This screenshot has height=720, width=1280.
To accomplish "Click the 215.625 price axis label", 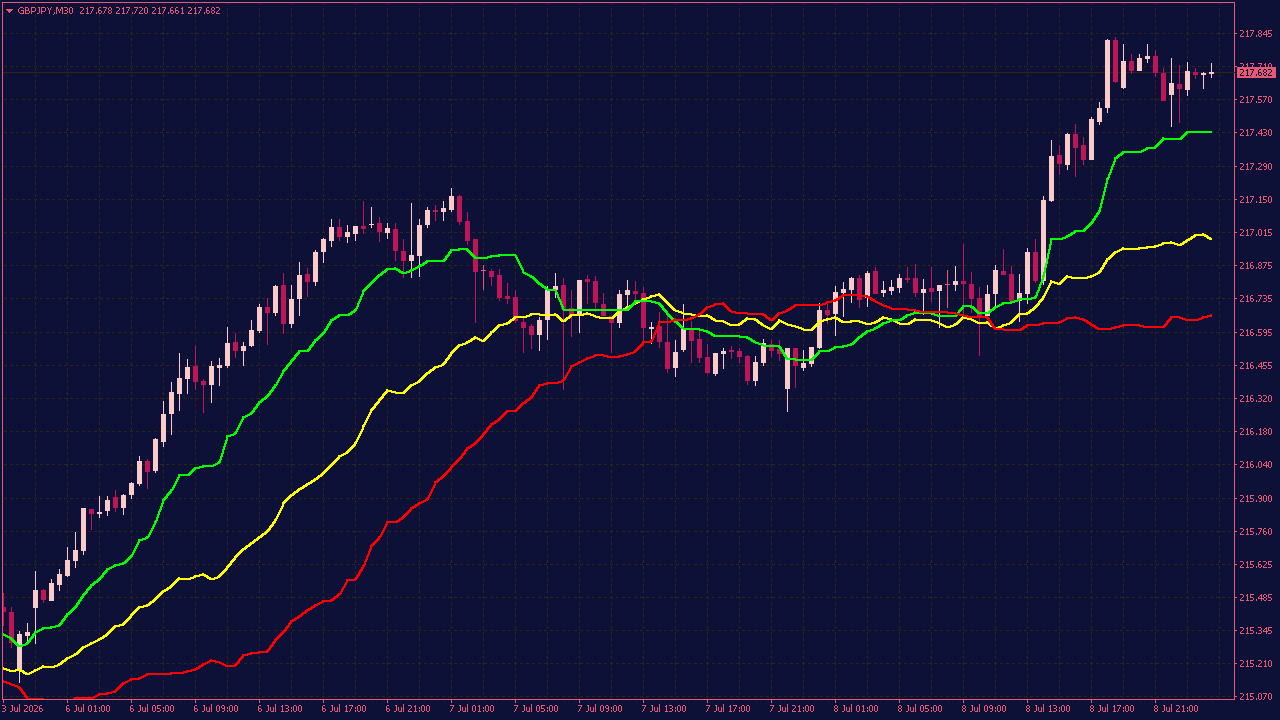I will pos(1255,565).
